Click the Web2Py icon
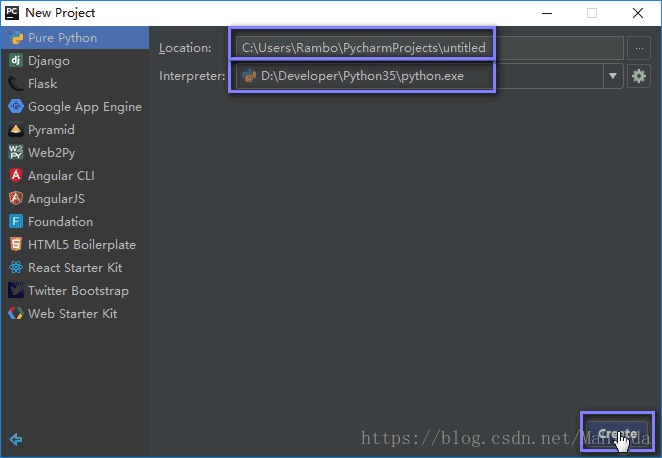This screenshot has width=662, height=458. [16, 152]
